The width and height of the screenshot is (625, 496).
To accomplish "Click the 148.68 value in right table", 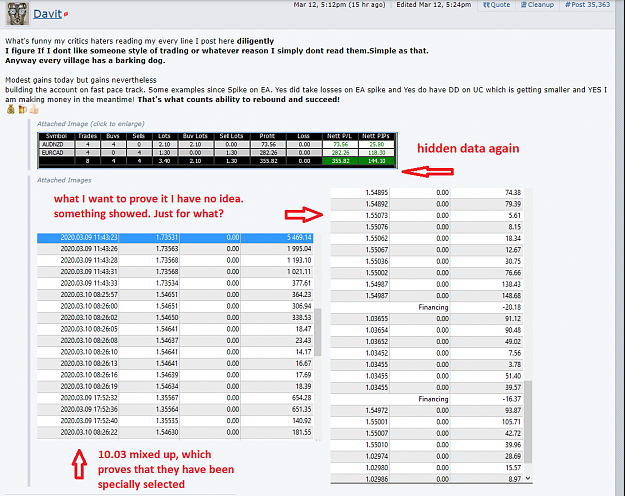I will (513, 296).
